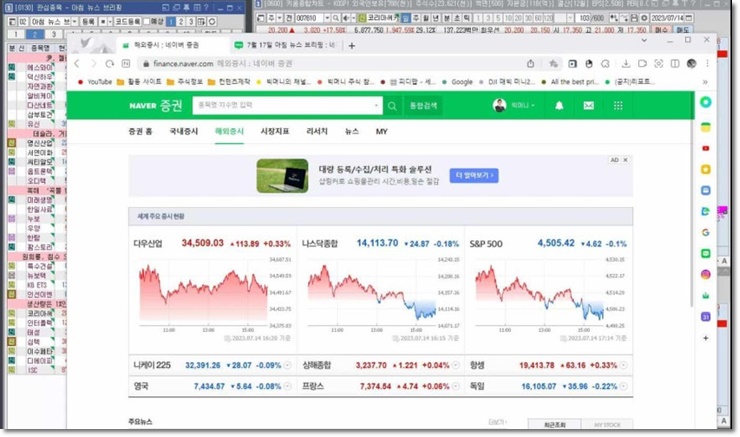
Task: Open the green circle icon atop browser sidebar
Action: [x=706, y=102]
